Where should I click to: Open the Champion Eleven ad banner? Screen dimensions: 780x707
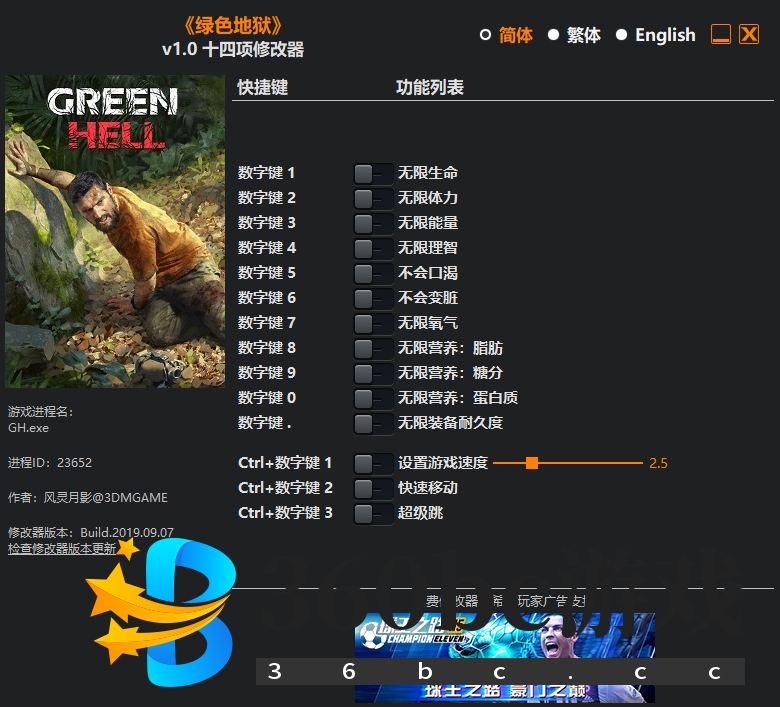click(x=504, y=658)
